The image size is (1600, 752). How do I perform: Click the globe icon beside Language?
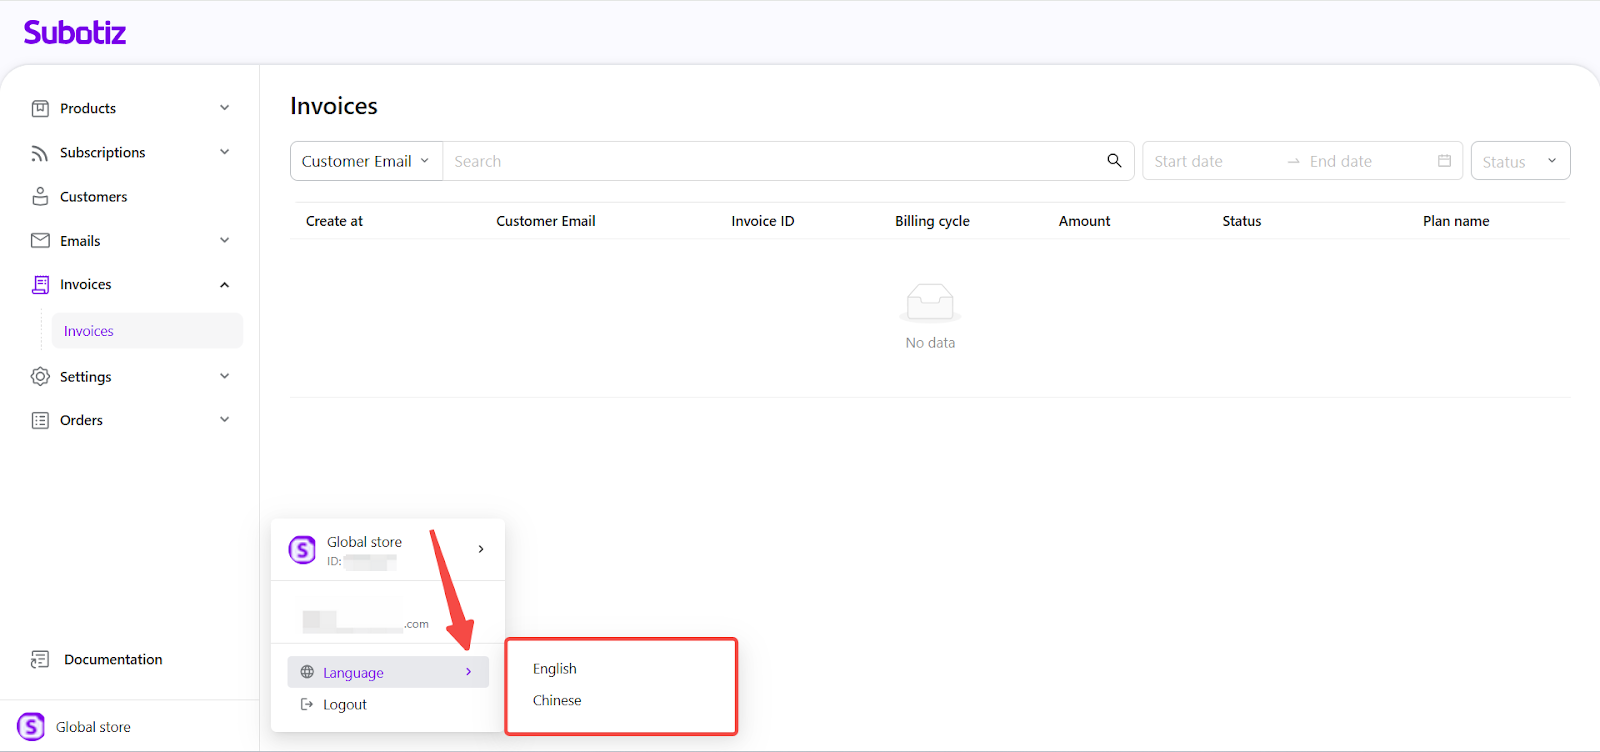click(307, 673)
